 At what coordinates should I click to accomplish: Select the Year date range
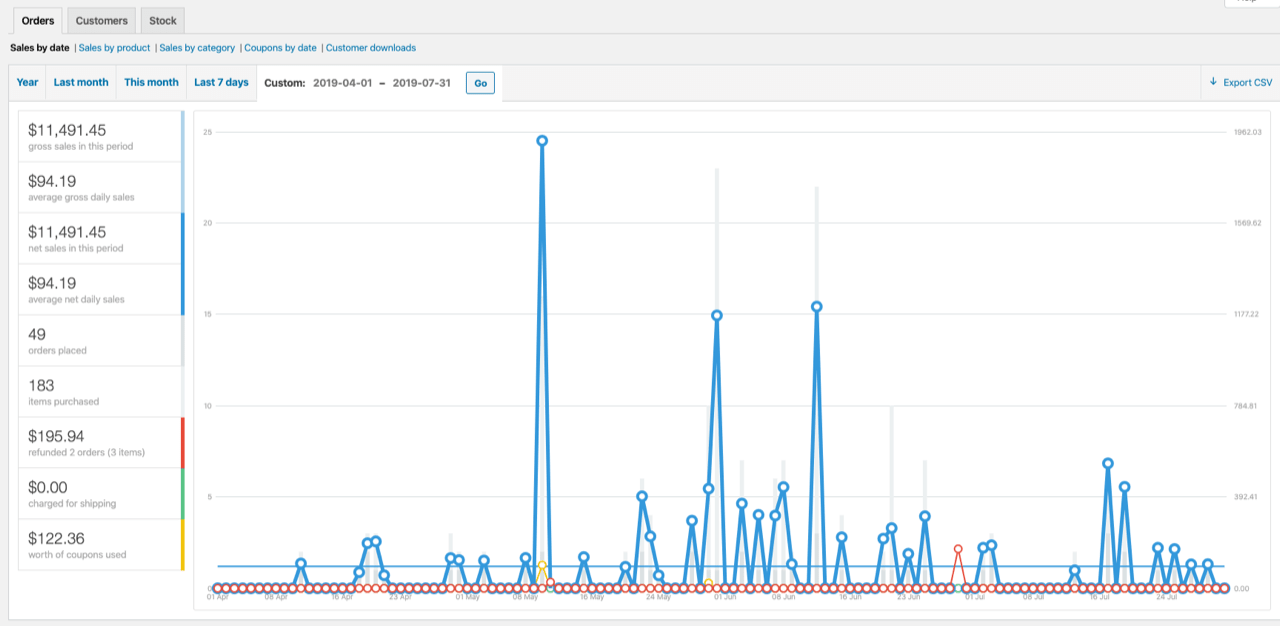[28, 83]
